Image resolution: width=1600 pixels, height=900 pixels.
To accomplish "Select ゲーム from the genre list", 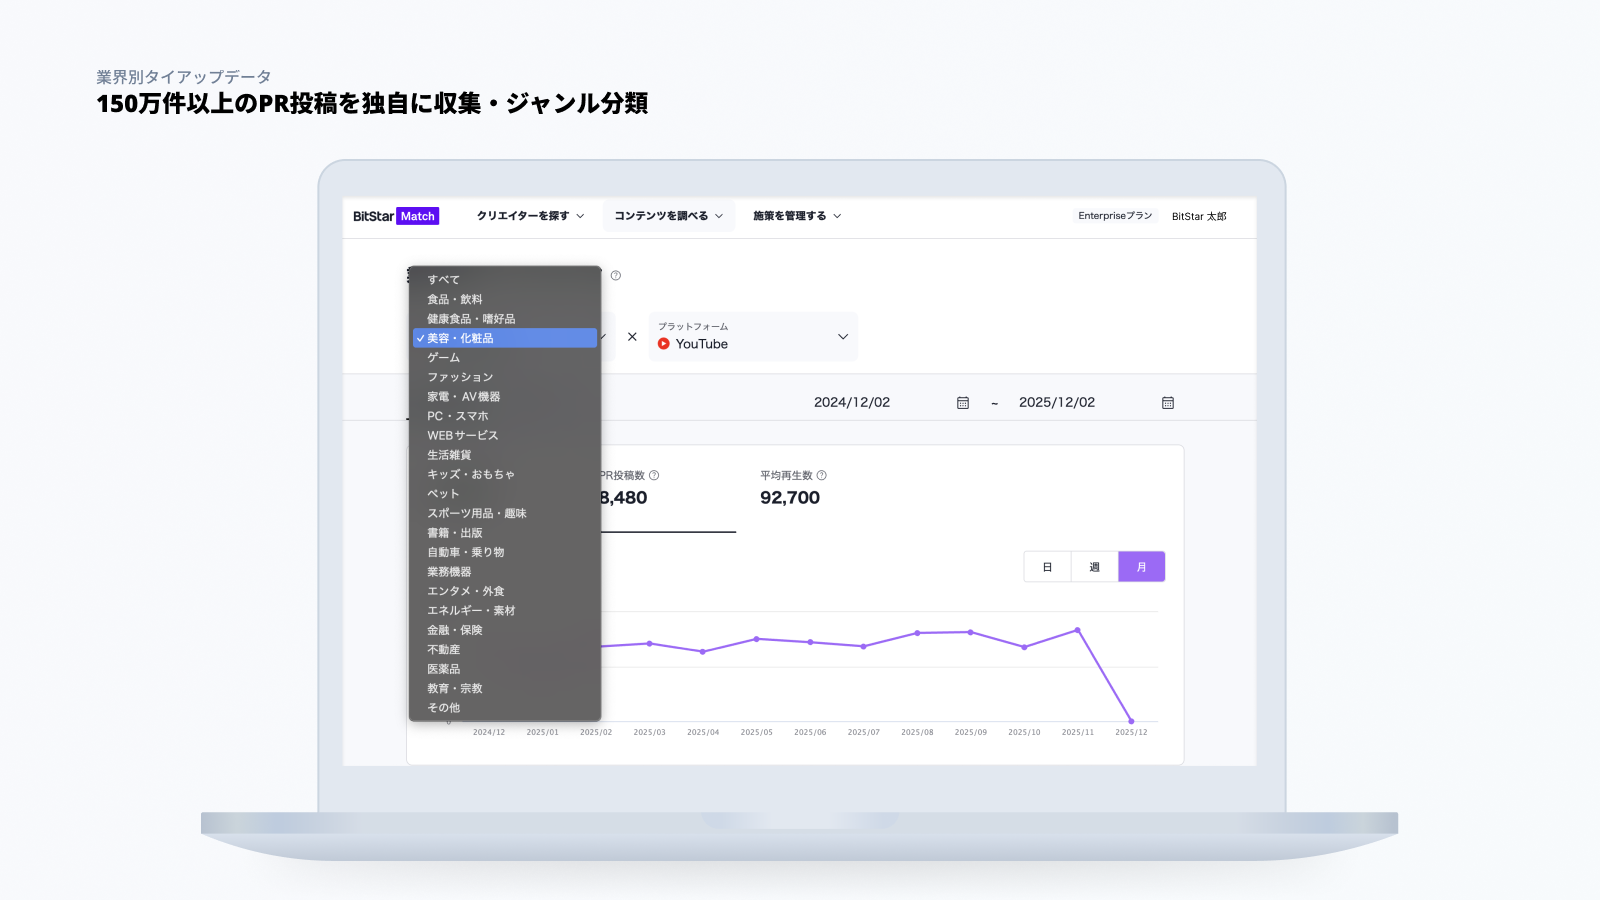I will tap(444, 358).
